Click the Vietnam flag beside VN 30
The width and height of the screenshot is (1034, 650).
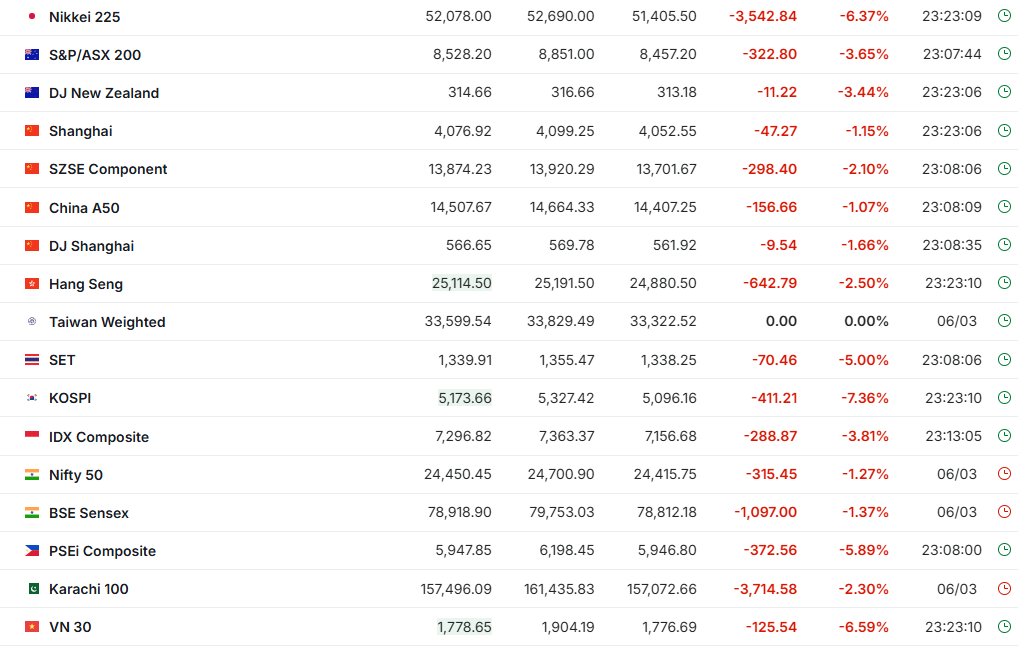(32, 627)
